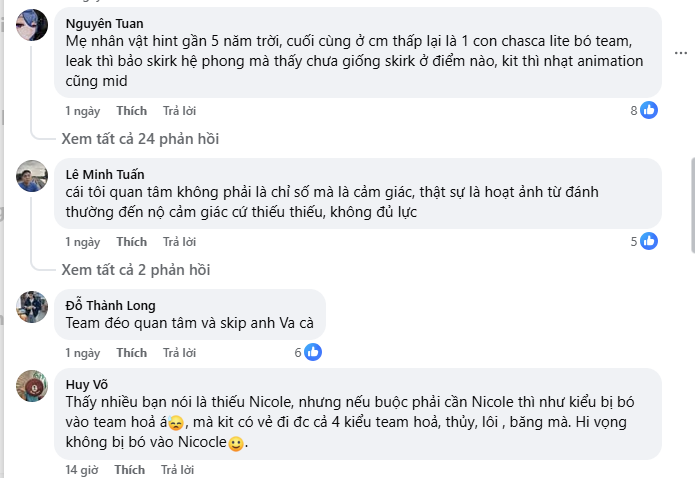Like Lê Minh Tuấn's comment with Thích
The width and height of the screenshot is (695, 478).
click(x=131, y=242)
